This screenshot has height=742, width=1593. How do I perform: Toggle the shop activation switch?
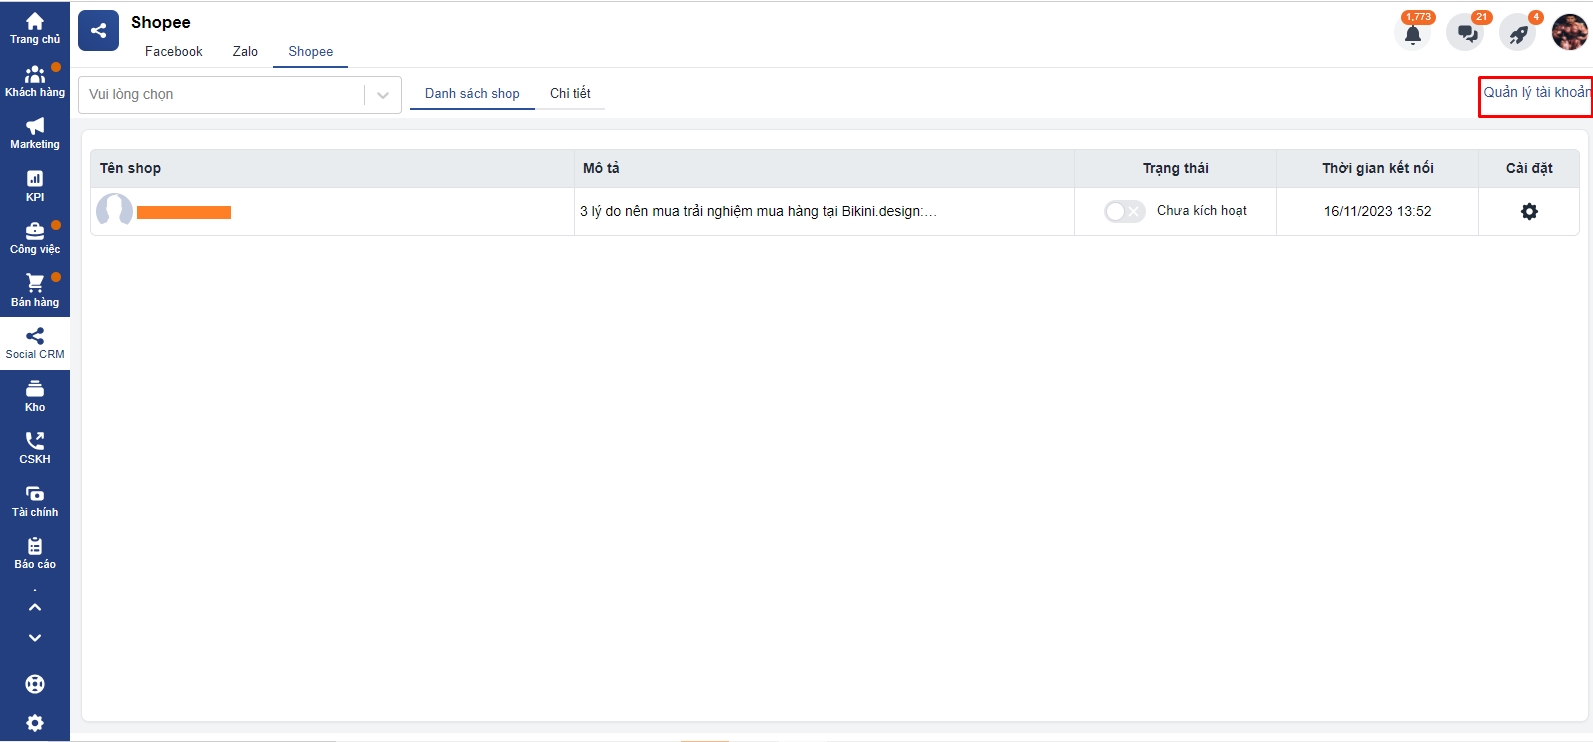pyautogui.click(x=1124, y=212)
